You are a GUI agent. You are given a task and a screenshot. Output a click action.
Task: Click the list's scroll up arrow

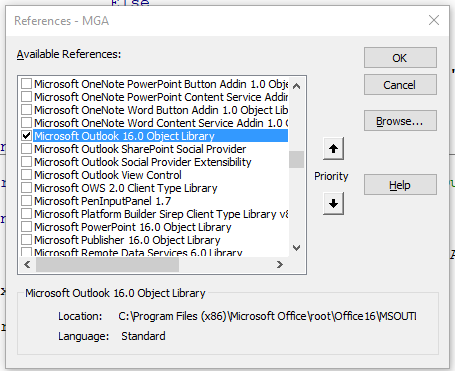point(296,86)
